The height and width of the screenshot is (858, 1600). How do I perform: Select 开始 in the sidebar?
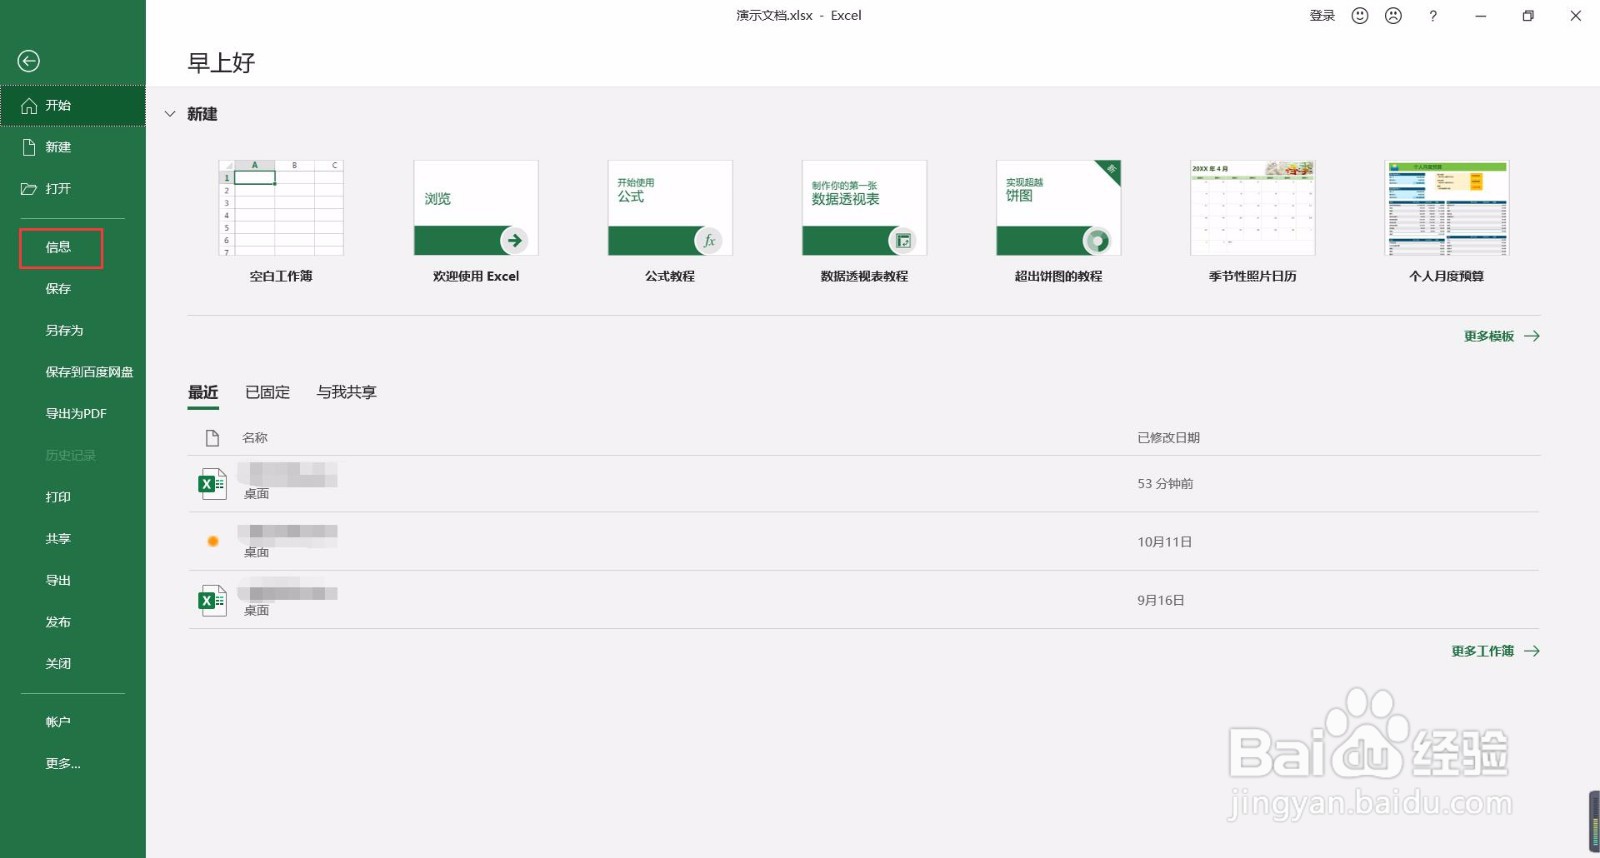click(73, 106)
